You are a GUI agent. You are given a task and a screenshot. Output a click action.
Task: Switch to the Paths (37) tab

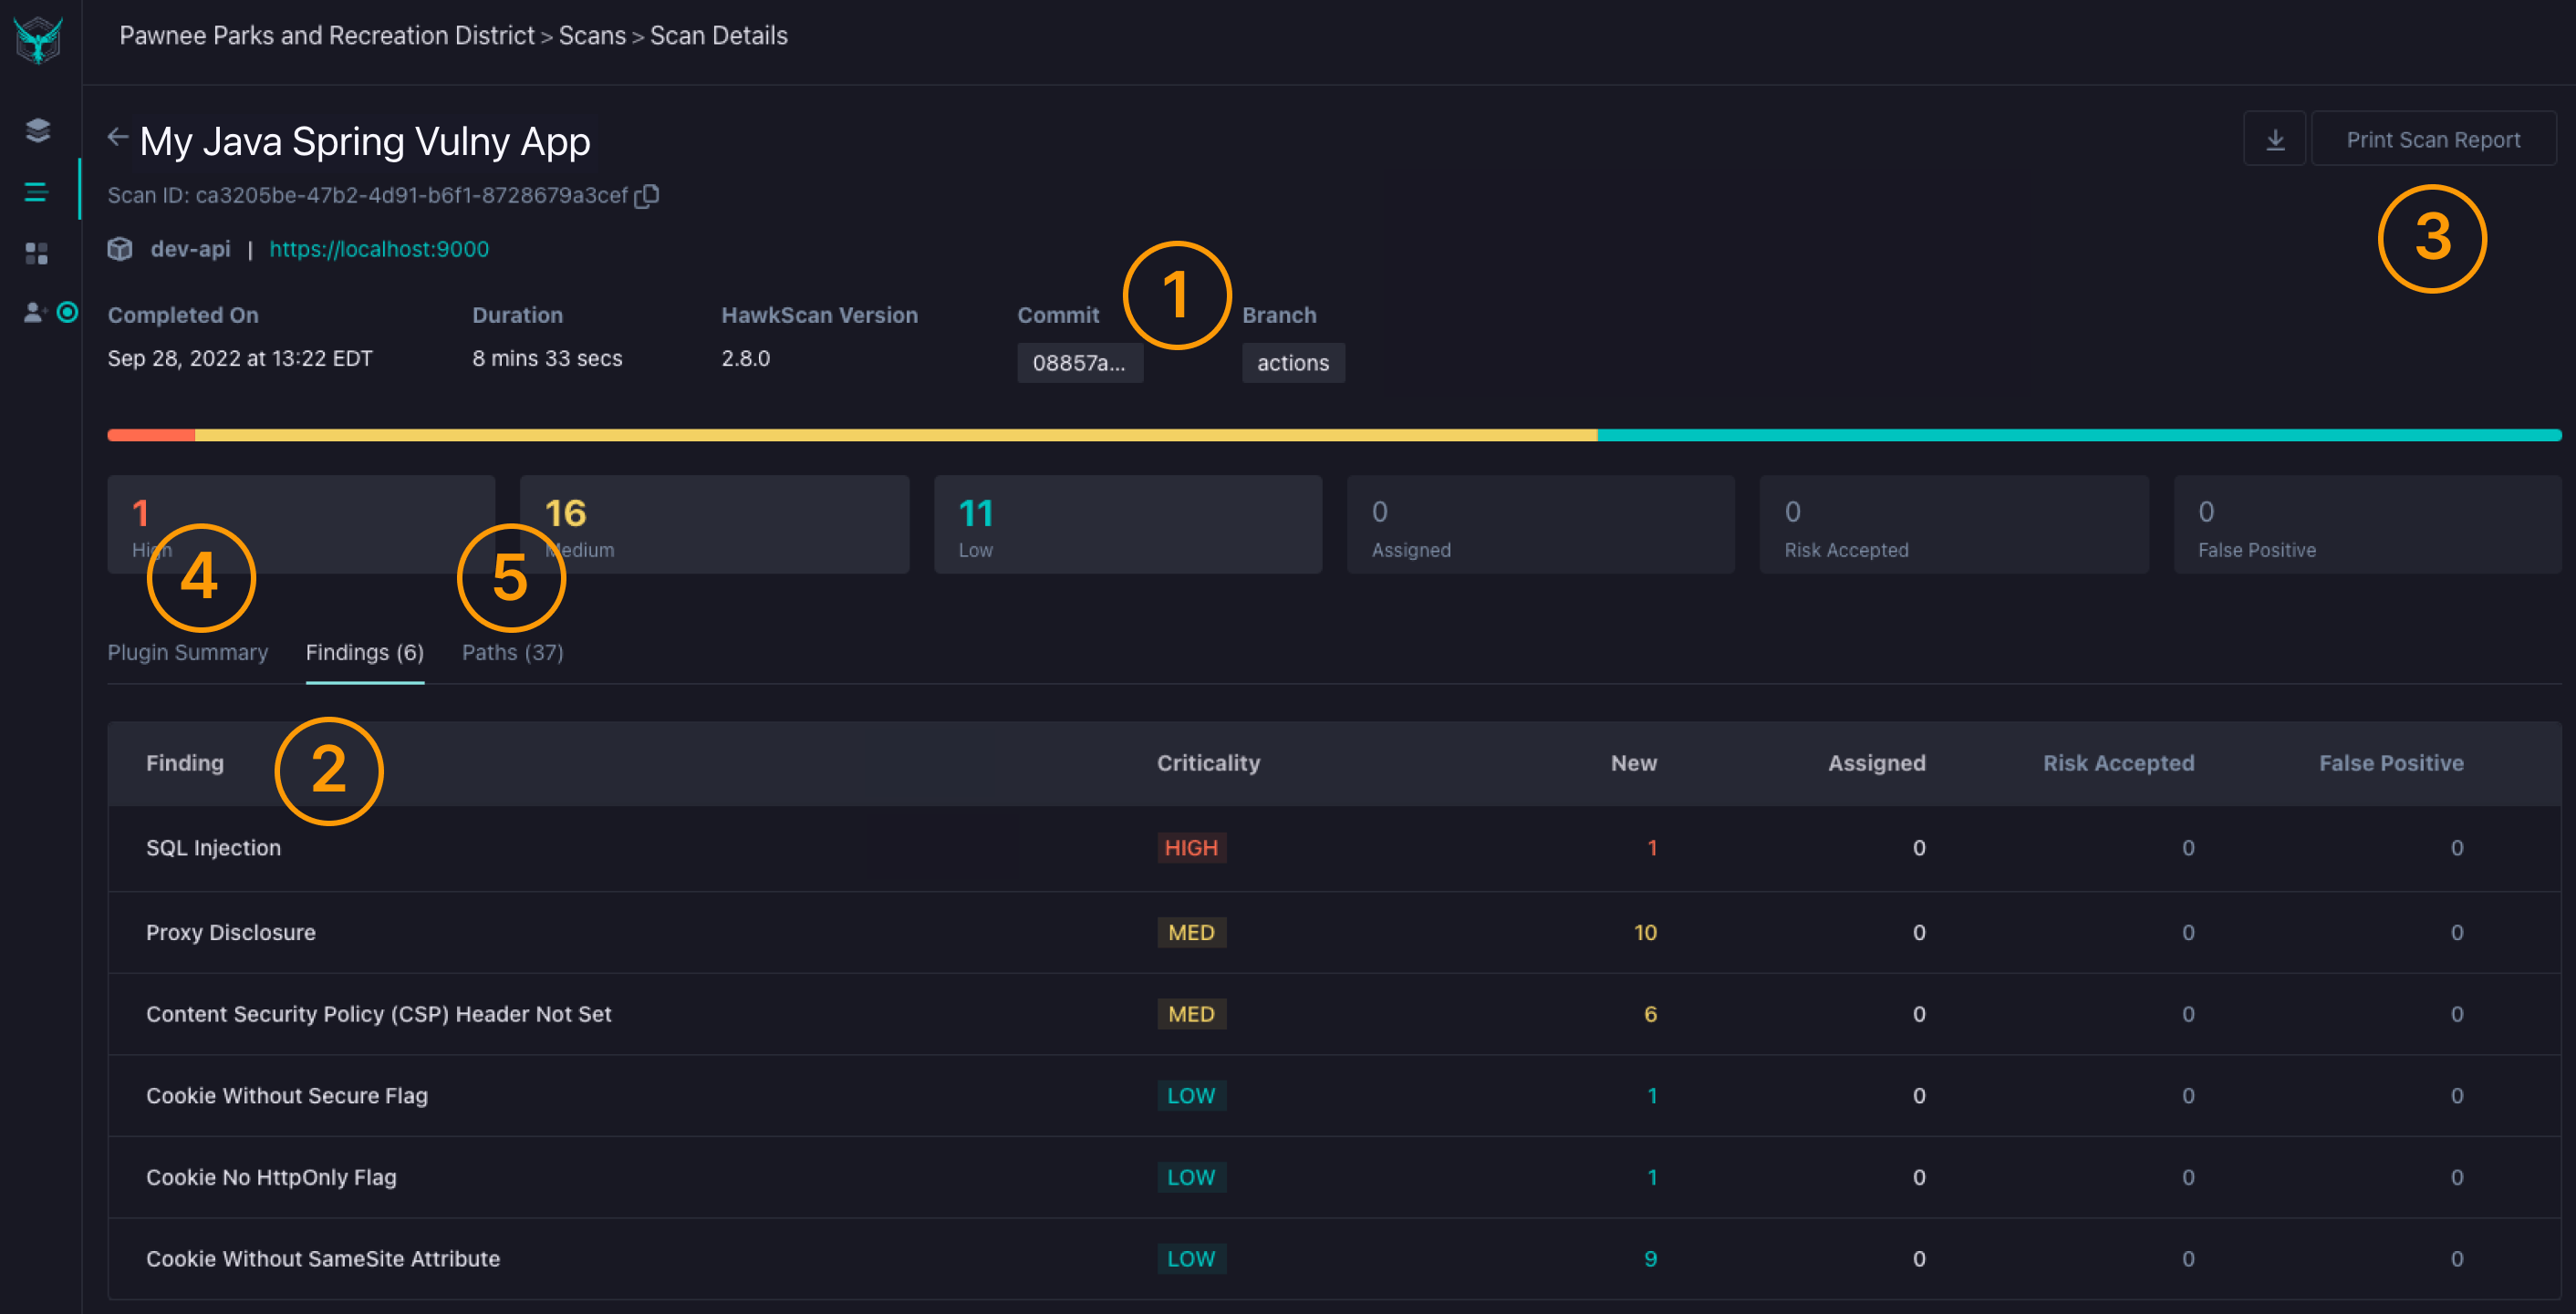tap(512, 652)
